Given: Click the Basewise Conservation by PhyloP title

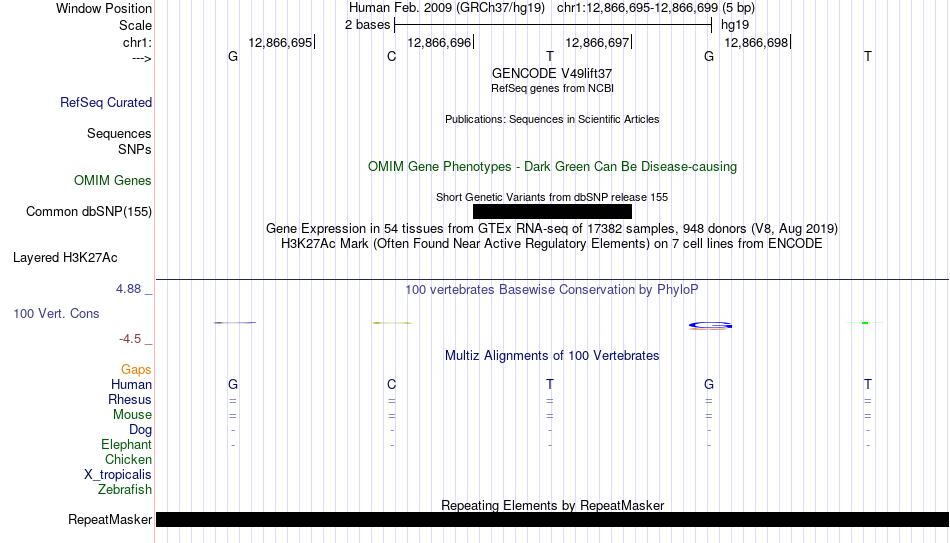Looking at the screenshot, I should tap(552, 290).
